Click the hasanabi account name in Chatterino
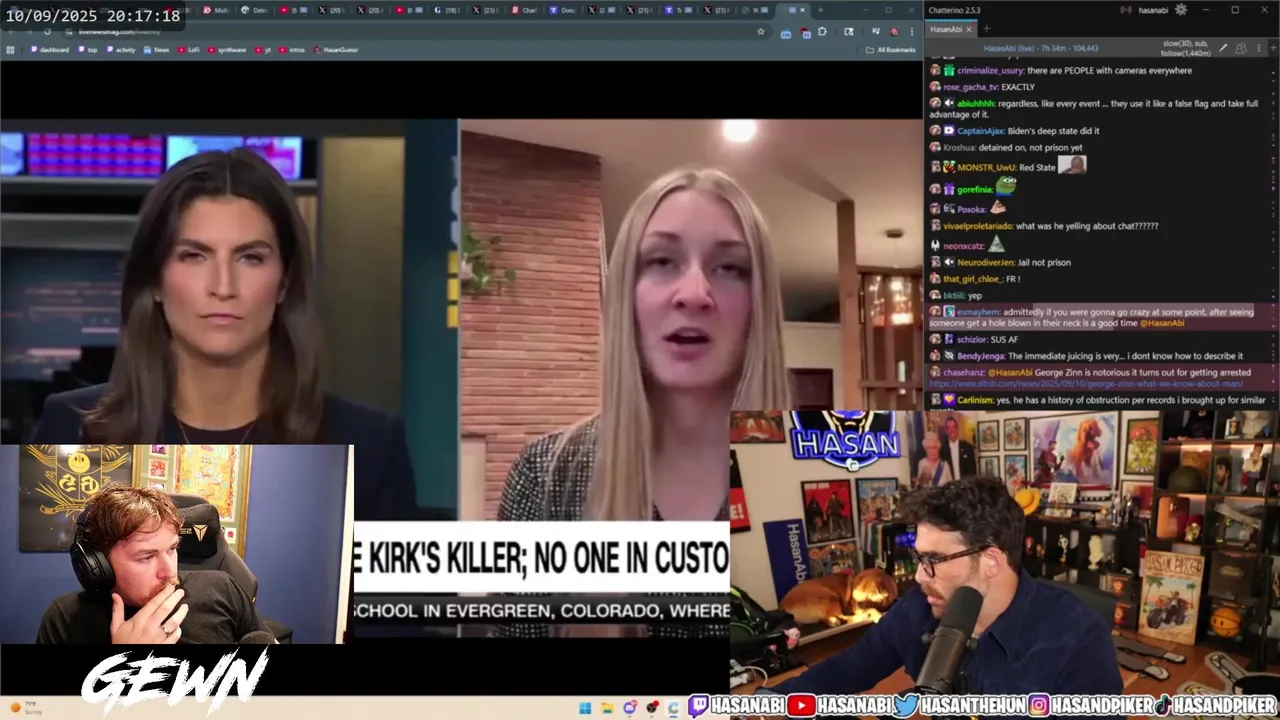 pyautogui.click(x=1153, y=10)
